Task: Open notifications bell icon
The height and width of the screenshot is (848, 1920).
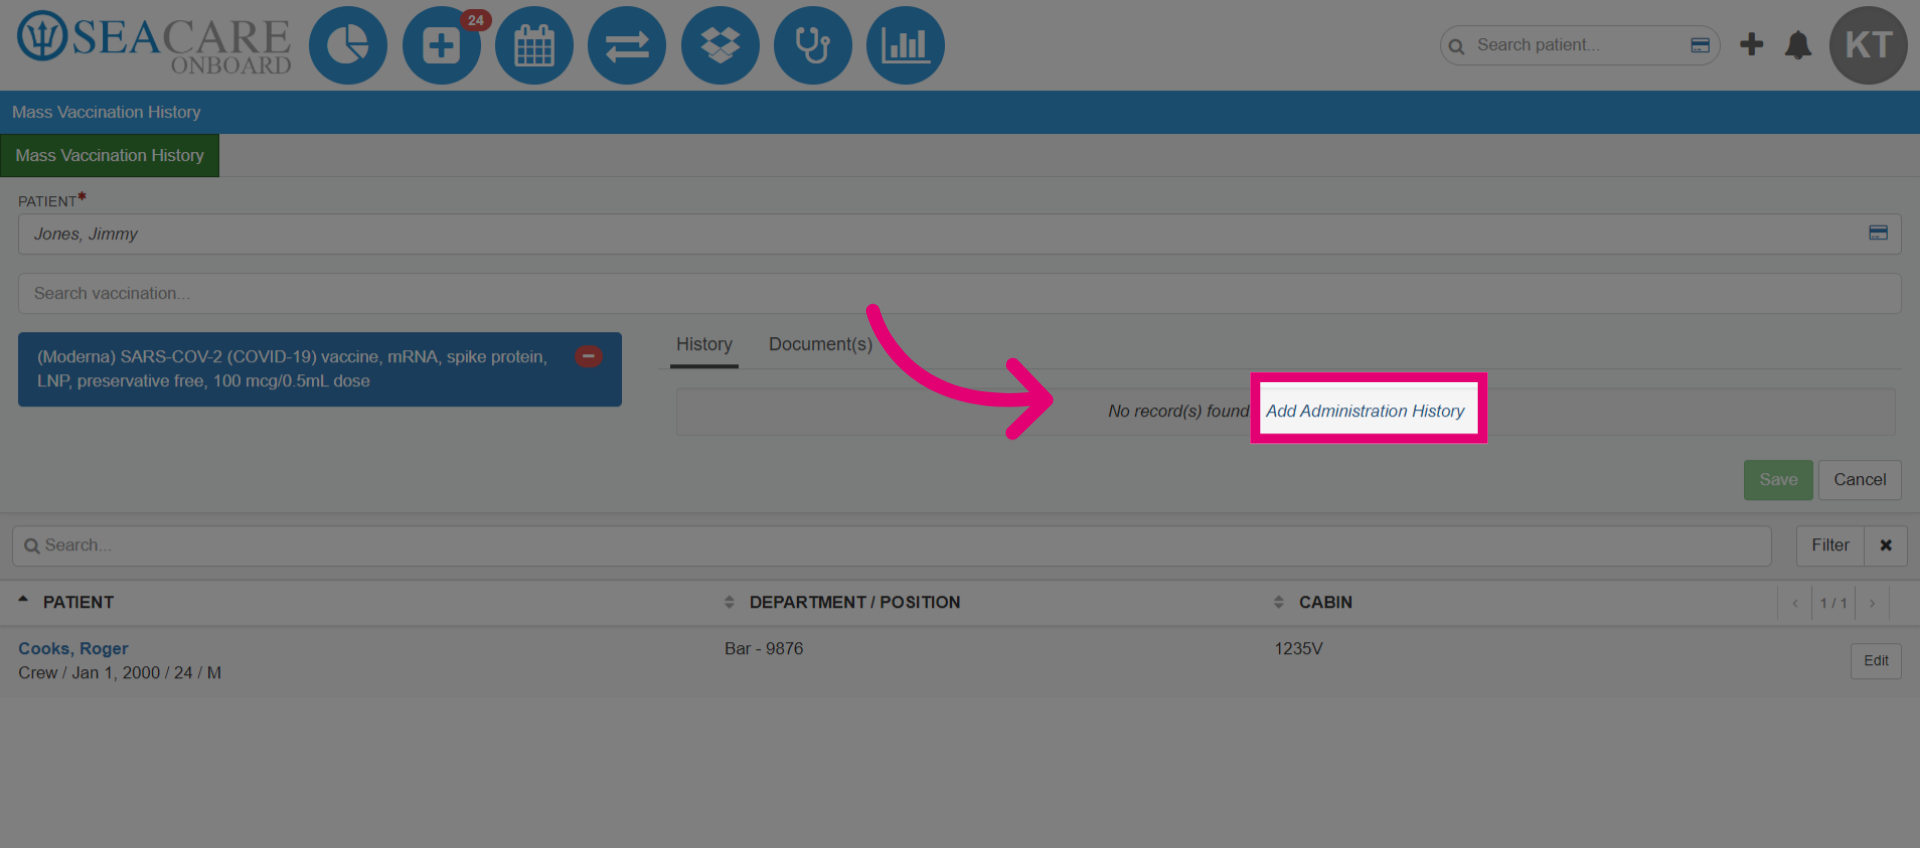Action: tap(1798, 45)
